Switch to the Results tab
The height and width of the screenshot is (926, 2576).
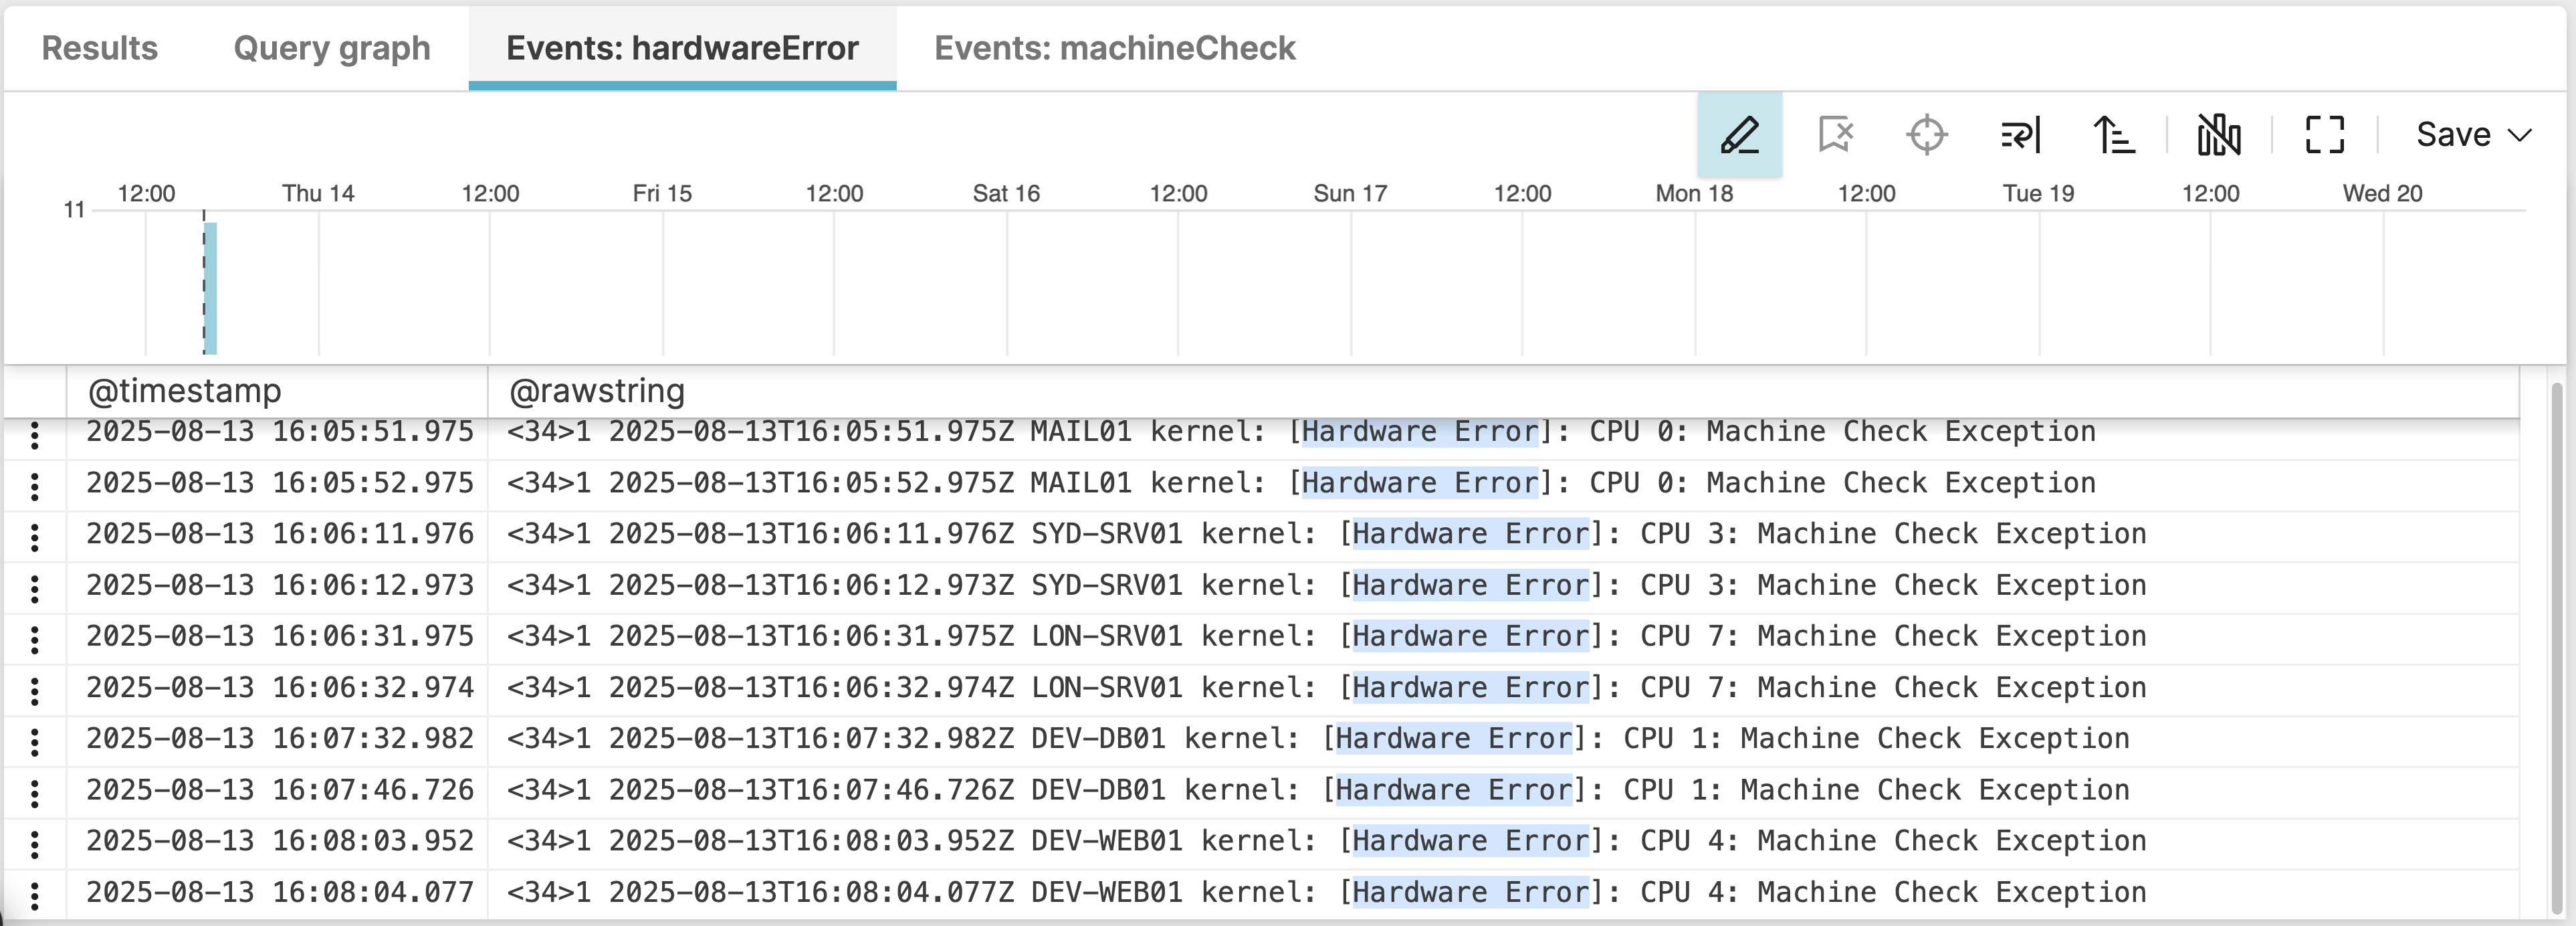pyautogui.click(x=100, y=48)
